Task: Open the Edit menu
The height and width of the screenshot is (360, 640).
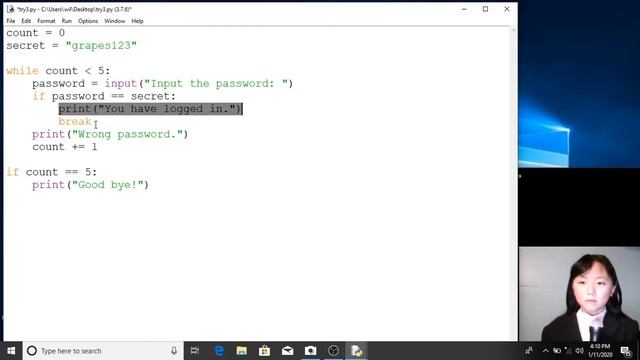Action: (26, 21)
